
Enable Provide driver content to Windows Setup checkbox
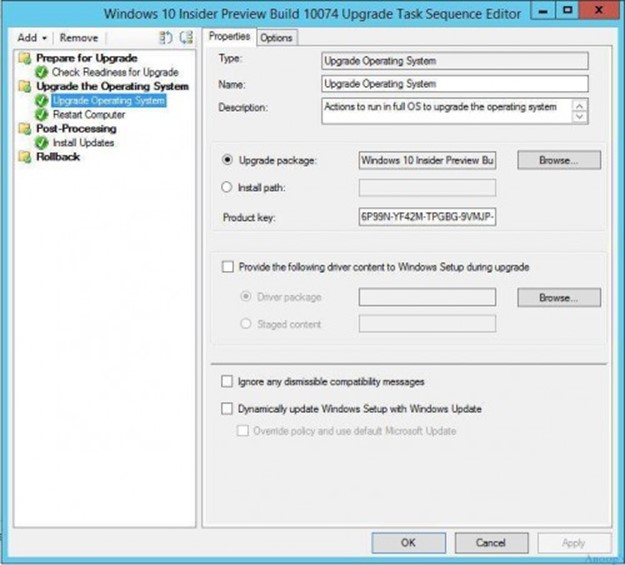pyautogui.click(x=228, y=267)
